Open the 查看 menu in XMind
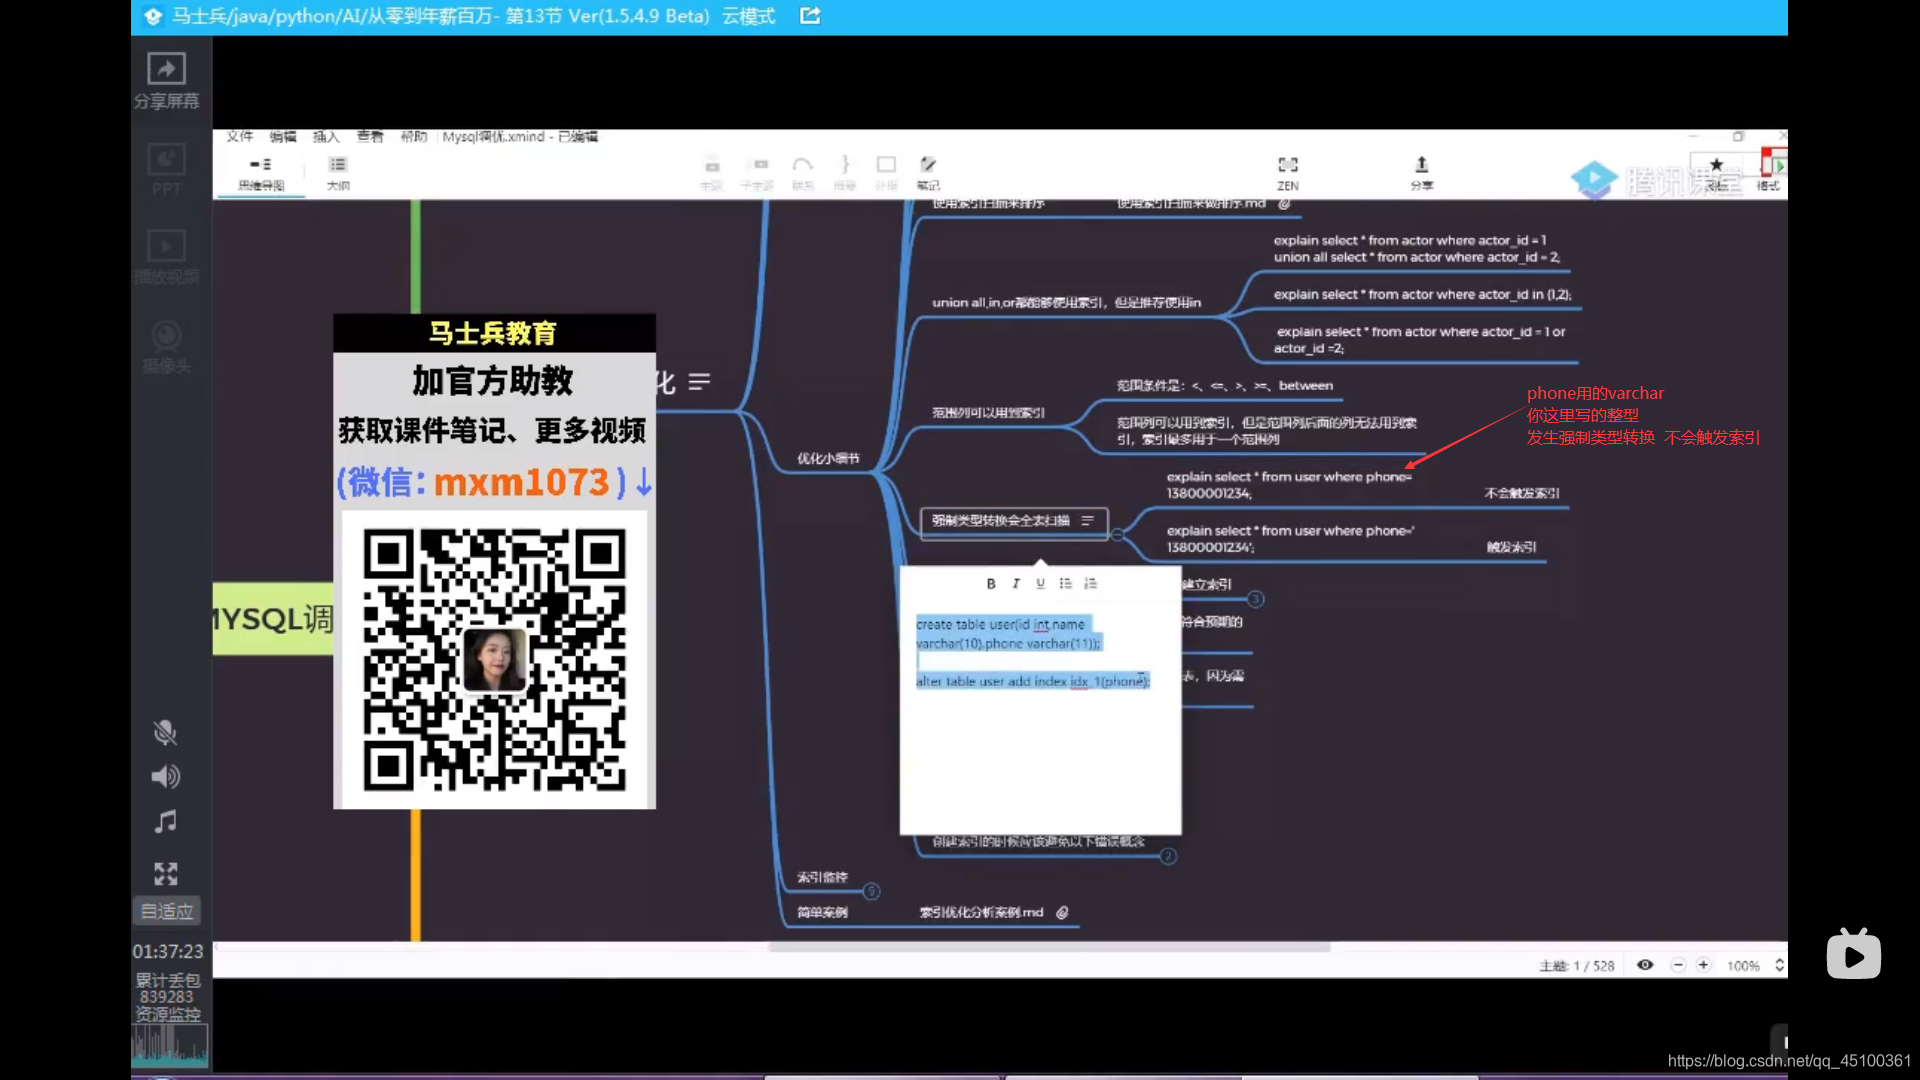Image resolution: width=1920 pixels, height=1080 pixels. 370,137
